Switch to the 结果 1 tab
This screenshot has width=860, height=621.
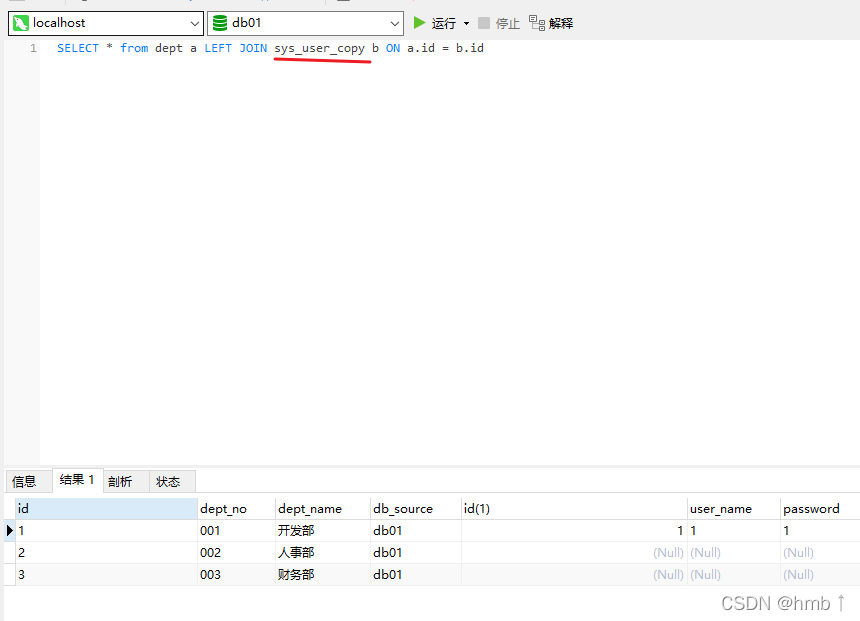click(77, 480)
